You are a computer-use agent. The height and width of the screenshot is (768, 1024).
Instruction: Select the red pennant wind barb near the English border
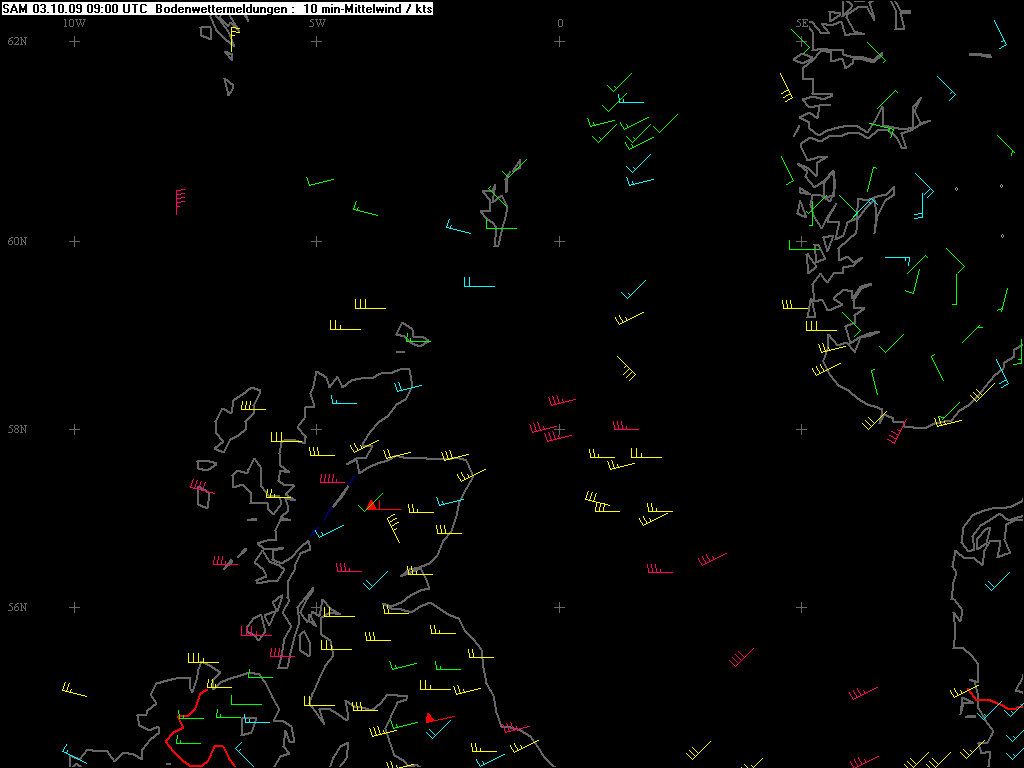point(430,718)
